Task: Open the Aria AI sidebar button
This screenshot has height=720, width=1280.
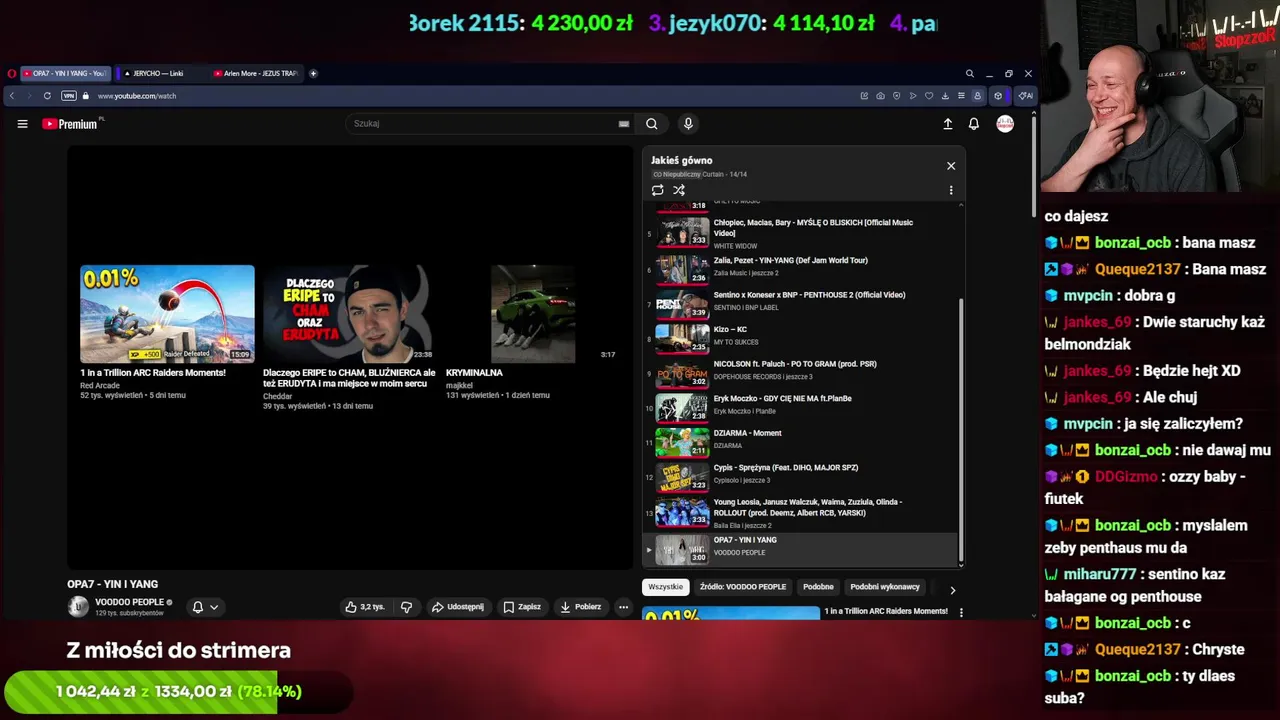Action: (1025, 96)
